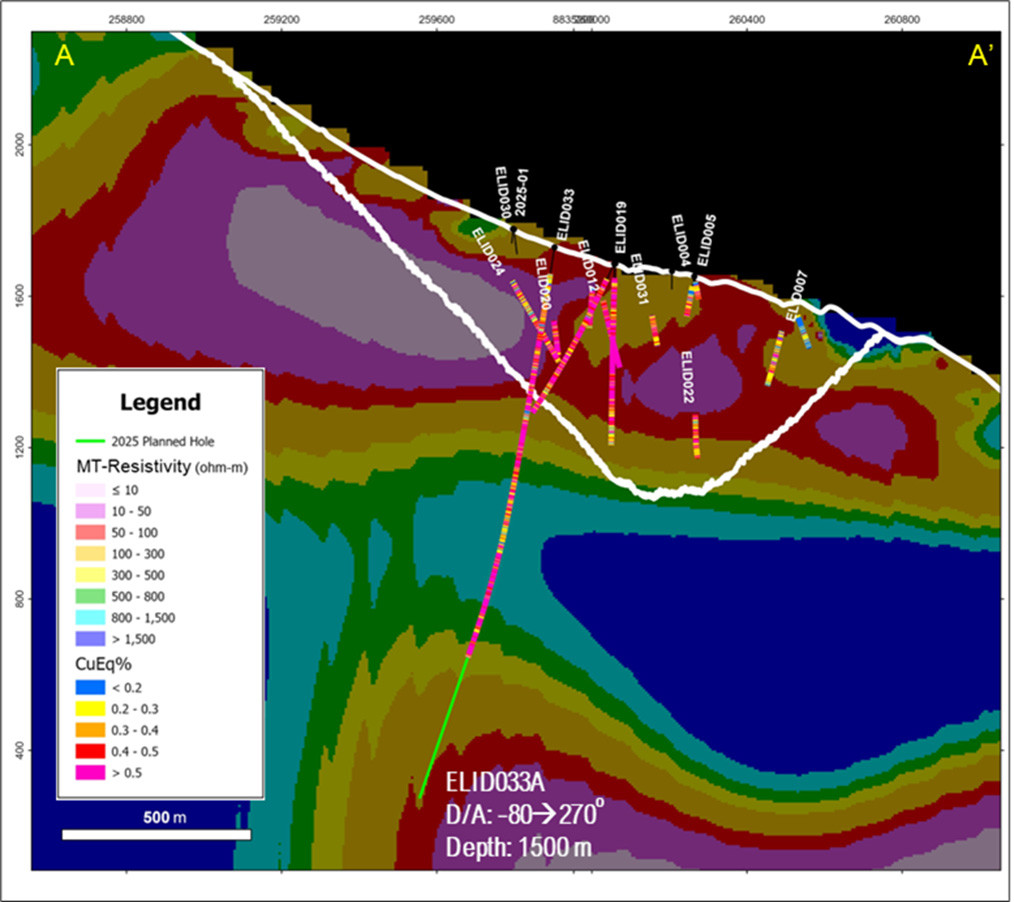Click the 259200 easting axis label
This screenshot has width=1014, height=902.
pos(281,19)
